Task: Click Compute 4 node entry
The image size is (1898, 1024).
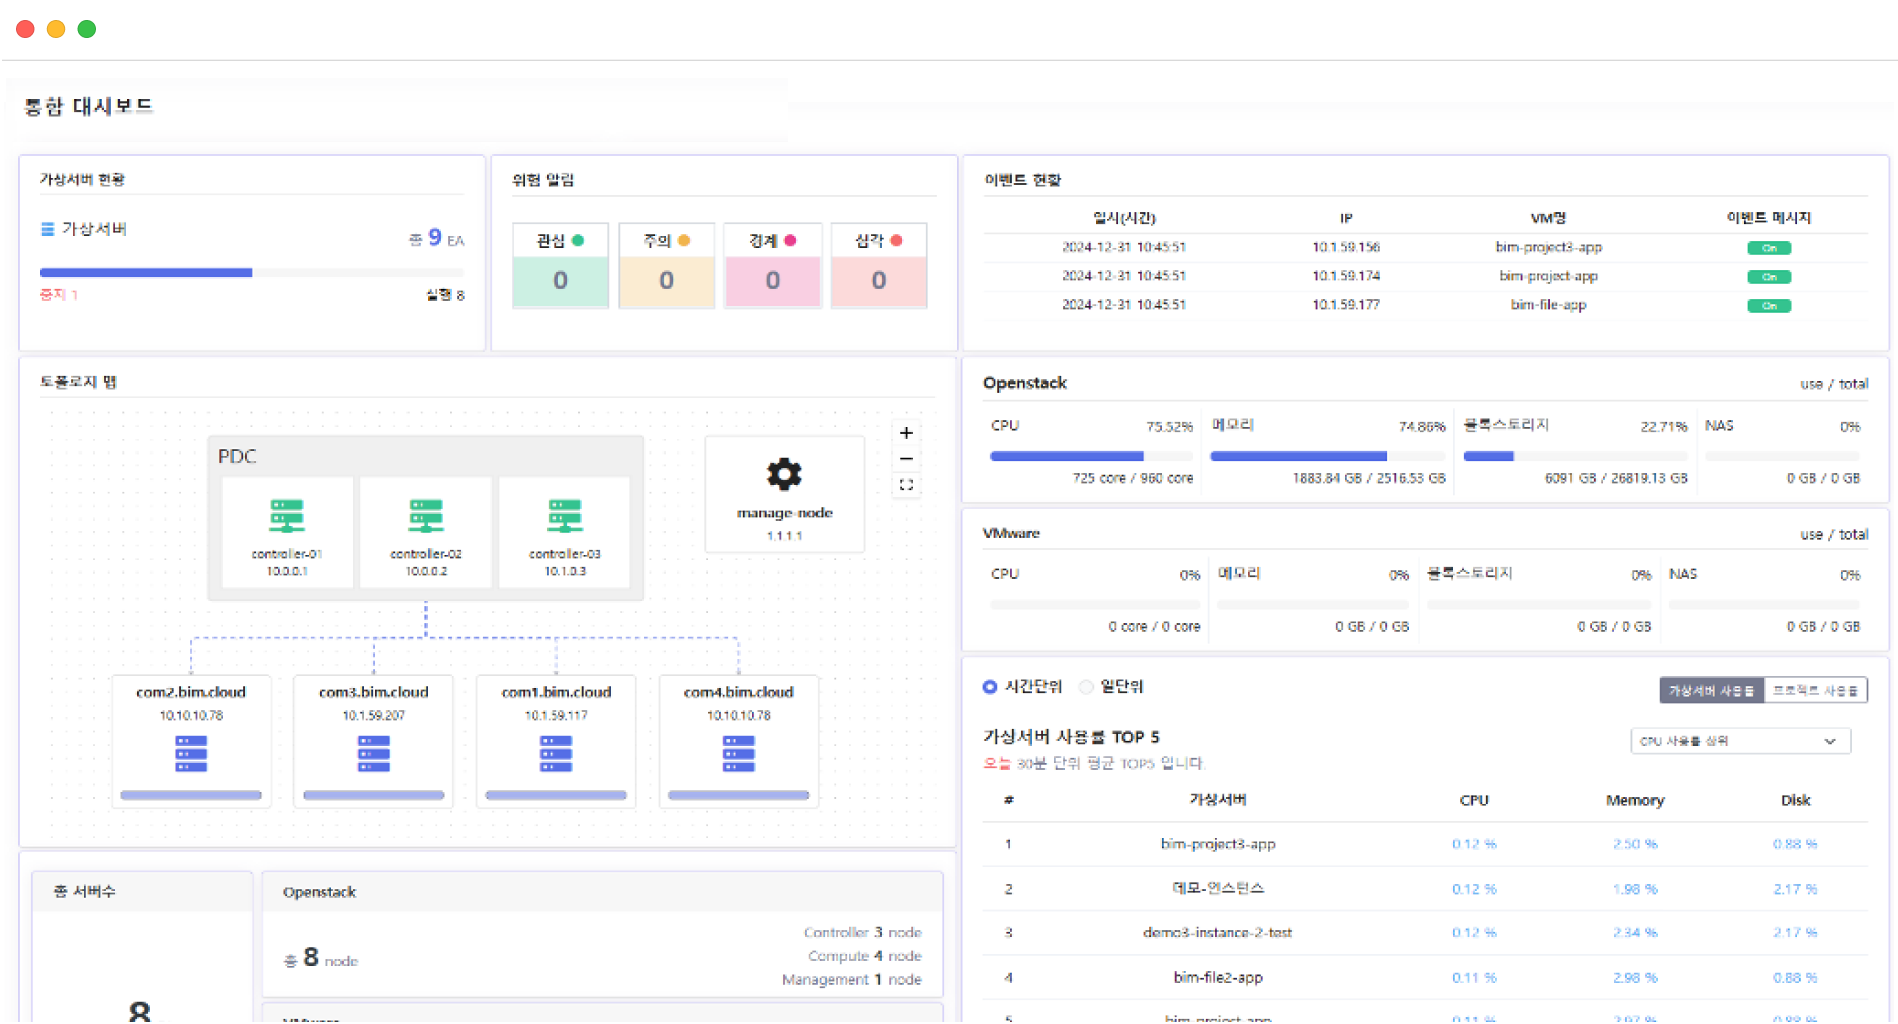Action: coord(865,956)
